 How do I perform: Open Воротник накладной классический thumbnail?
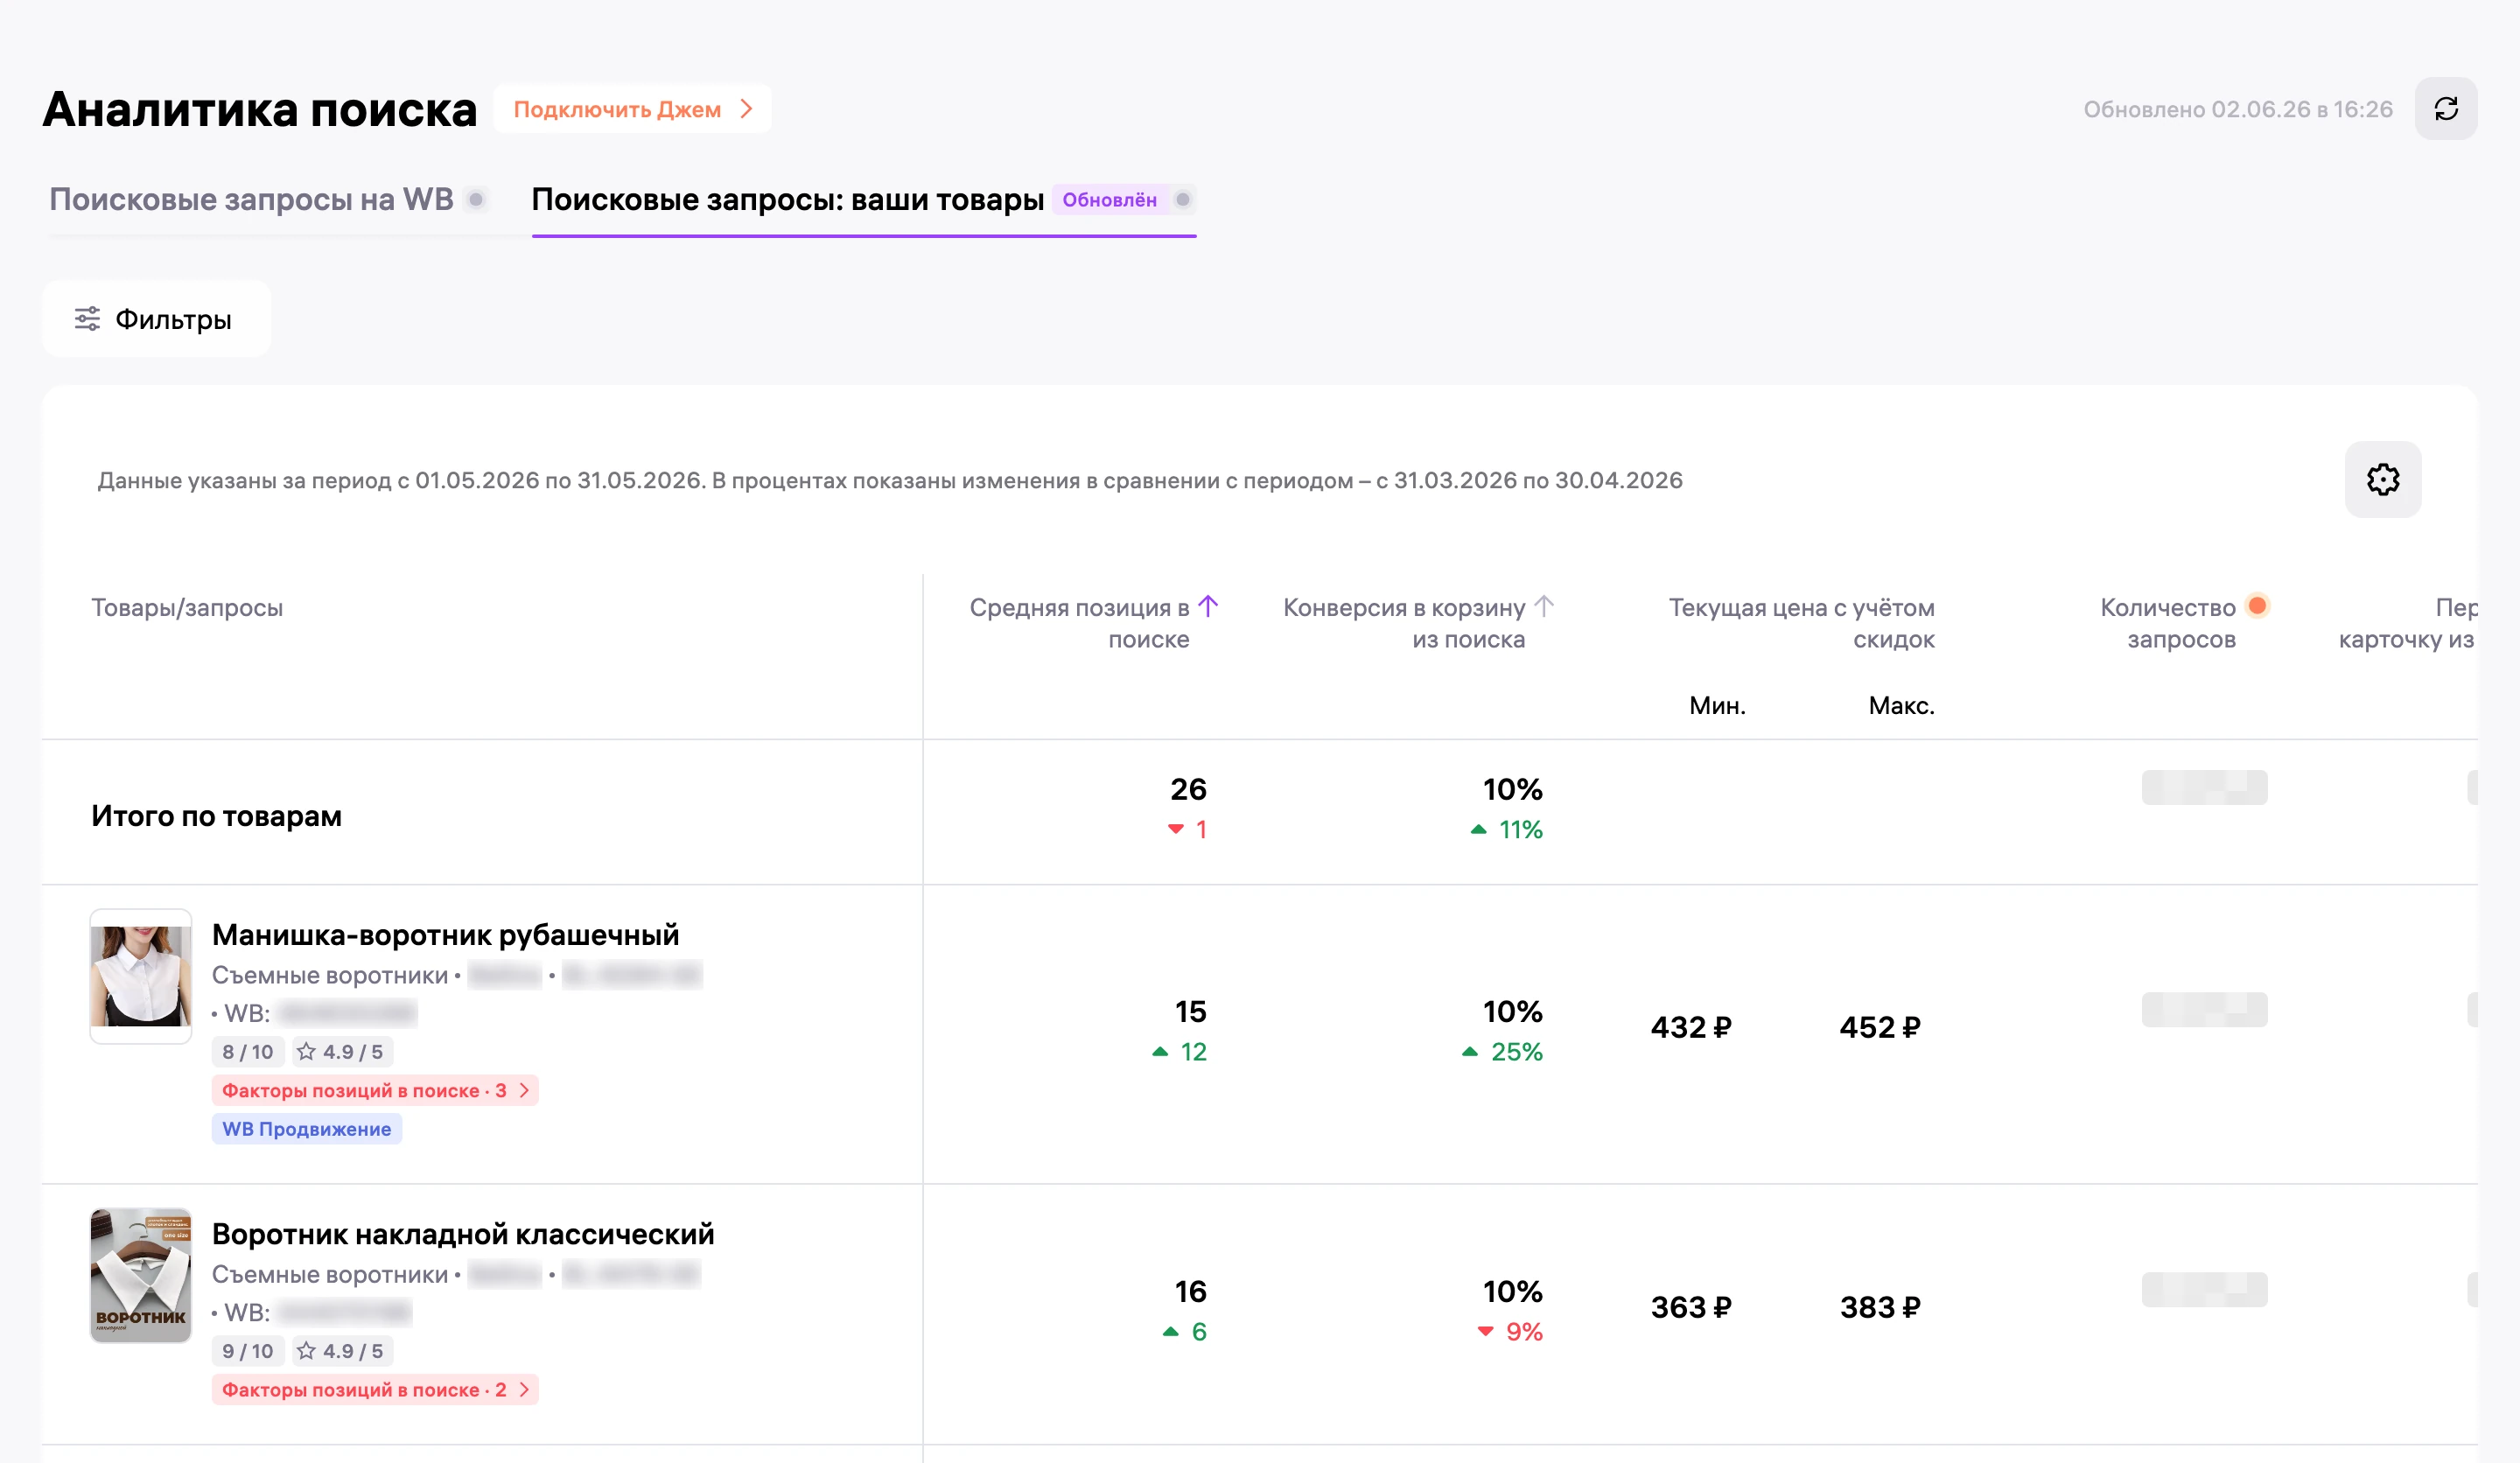pos(141,1275)
